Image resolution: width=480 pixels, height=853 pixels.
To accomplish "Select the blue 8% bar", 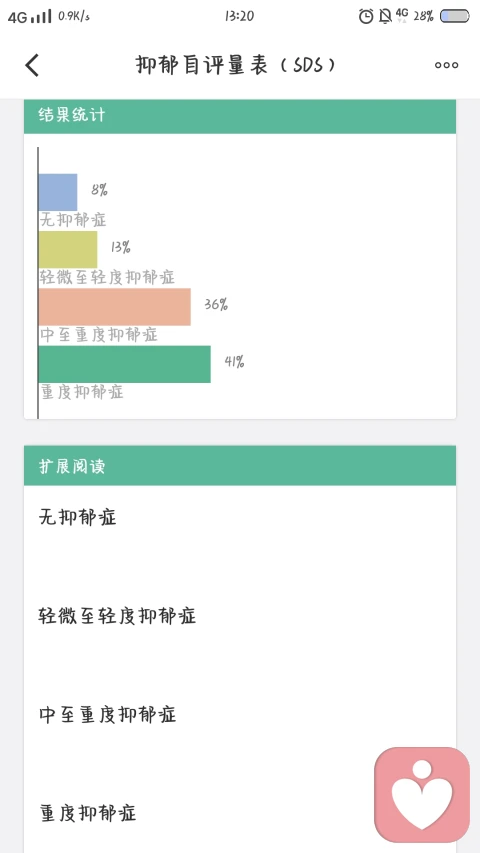I will point(58,192).
